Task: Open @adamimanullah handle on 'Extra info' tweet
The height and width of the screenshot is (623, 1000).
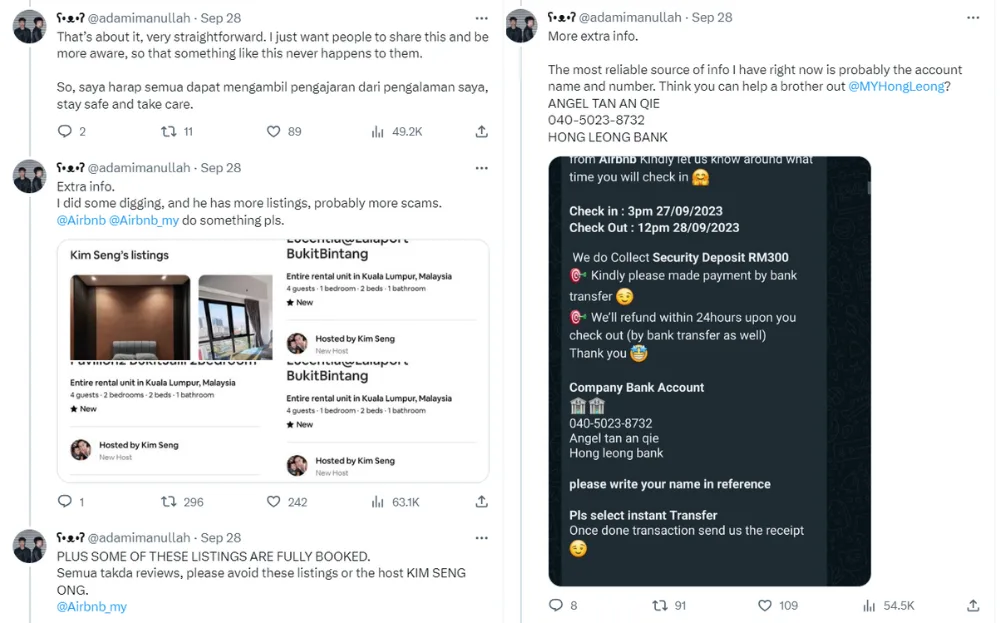Action: [141, 168]
